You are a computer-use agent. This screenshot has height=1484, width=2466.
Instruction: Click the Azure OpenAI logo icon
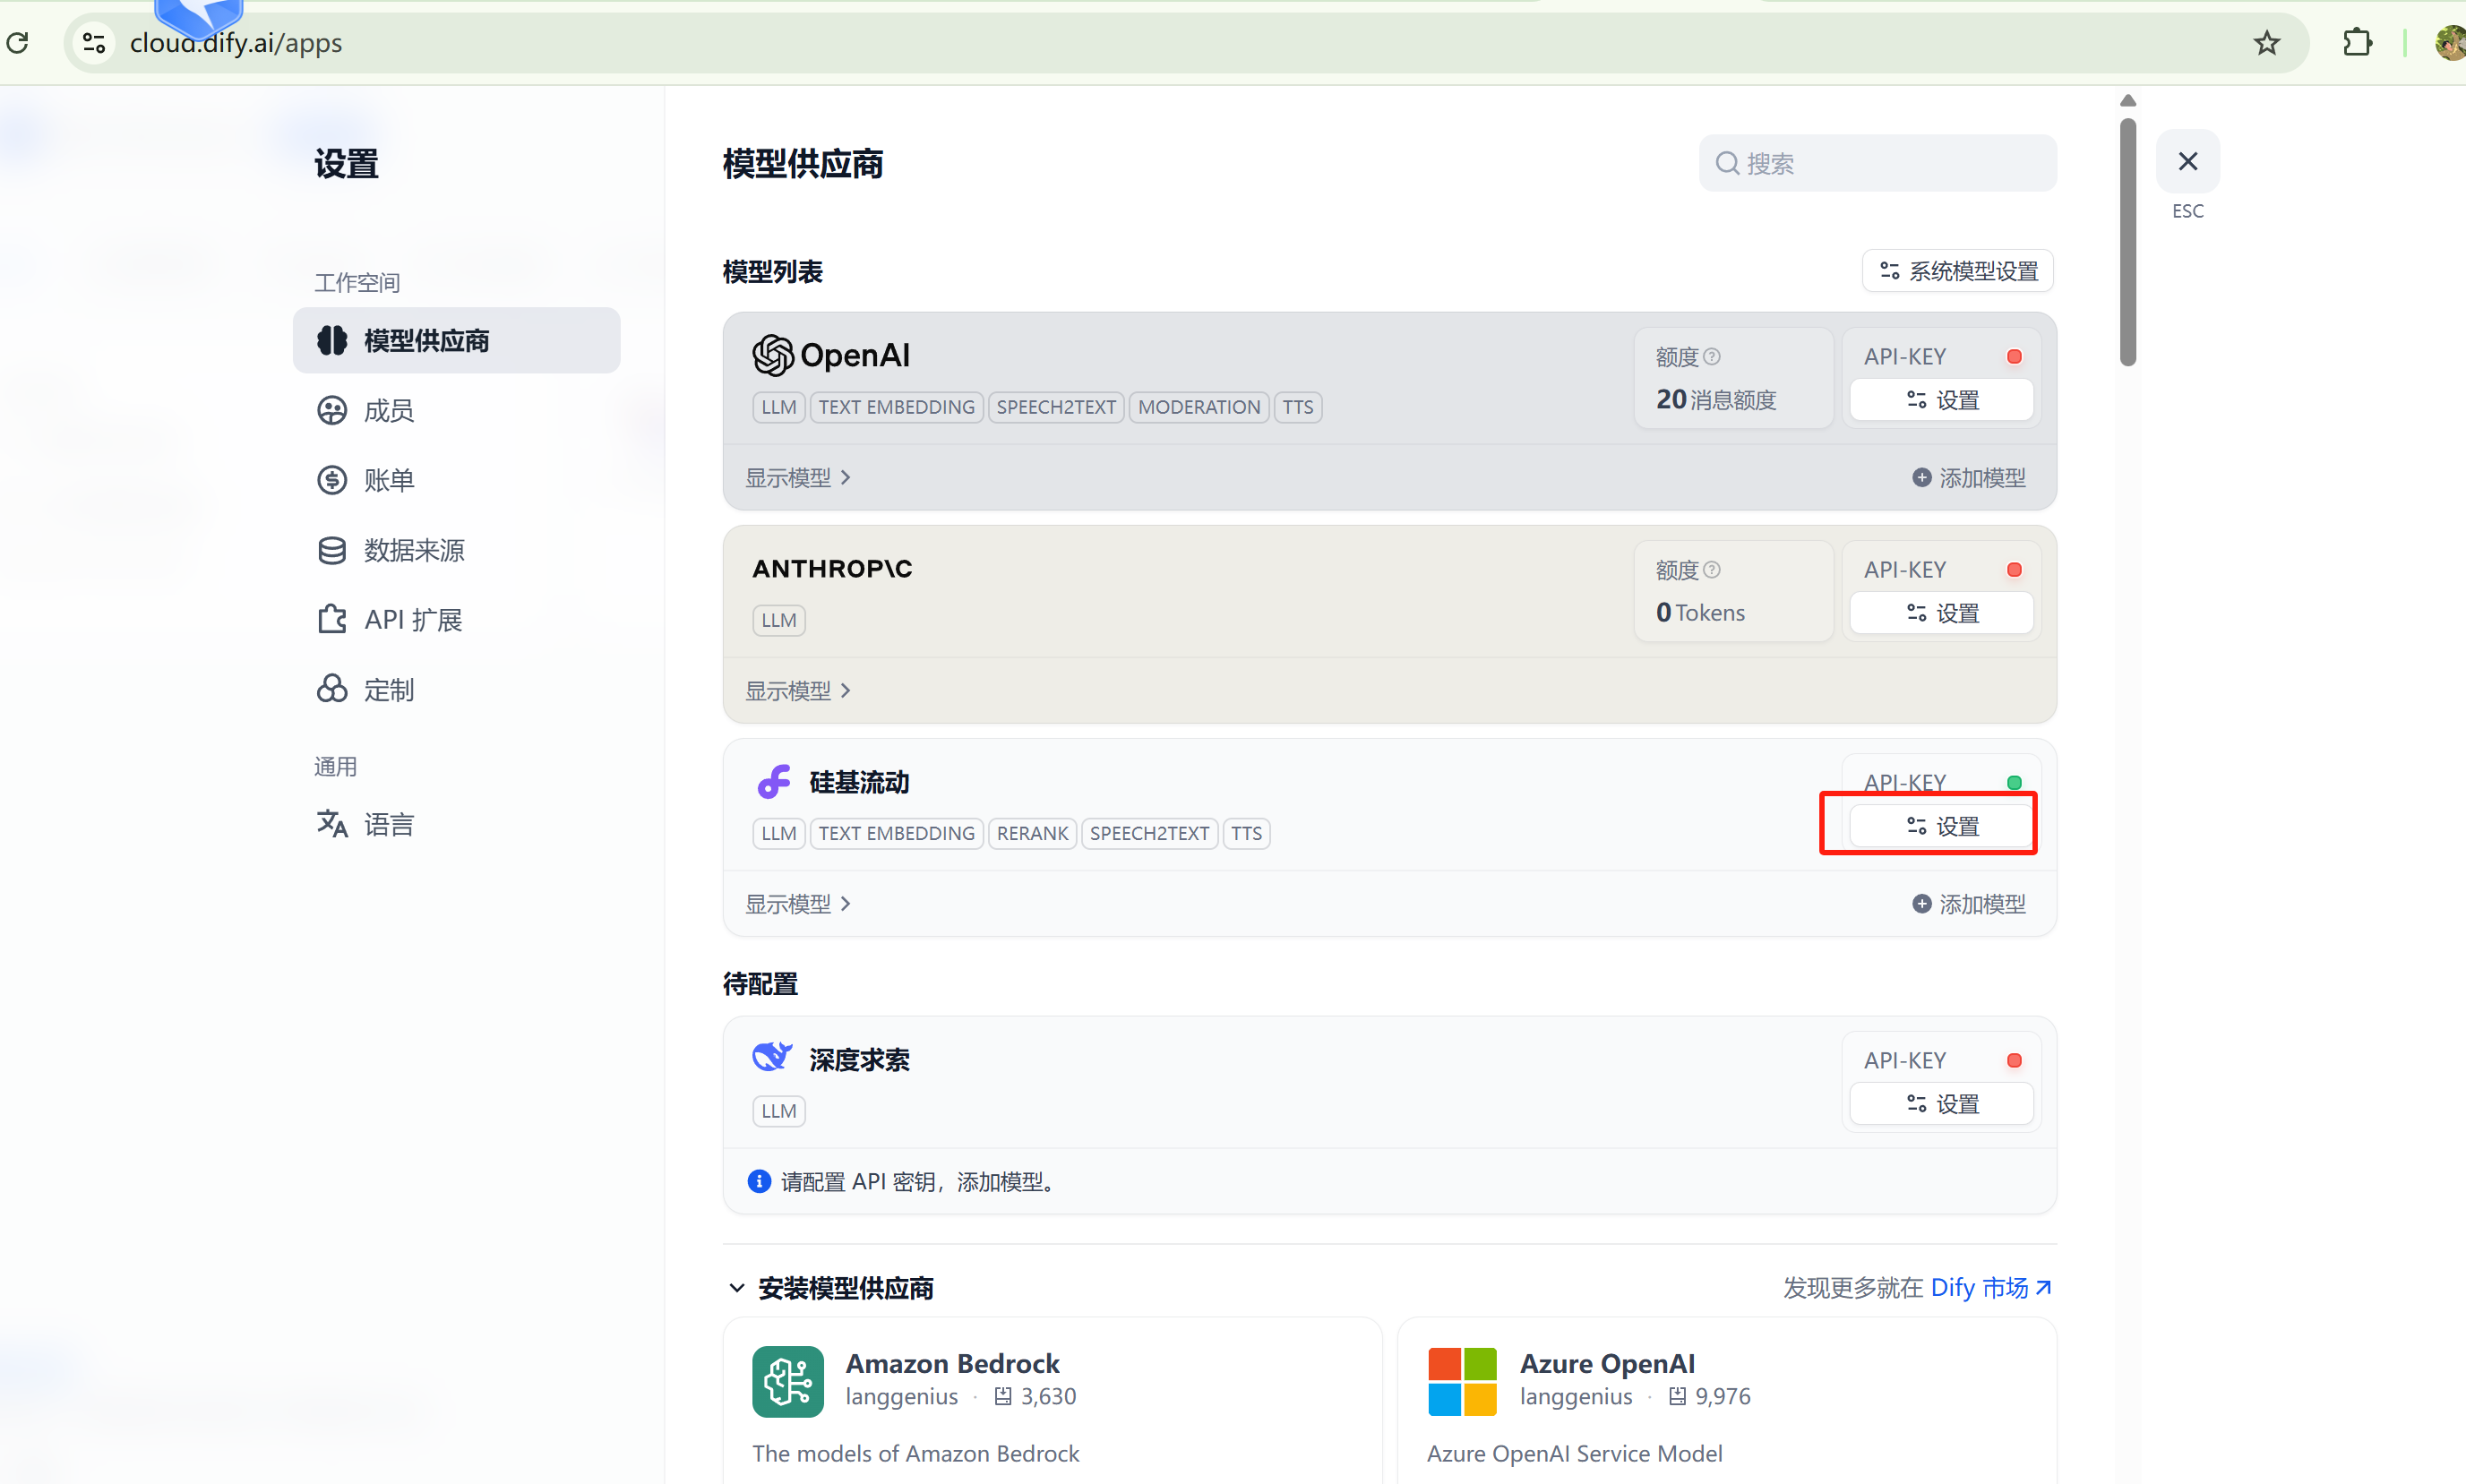coord(1462,1381)
